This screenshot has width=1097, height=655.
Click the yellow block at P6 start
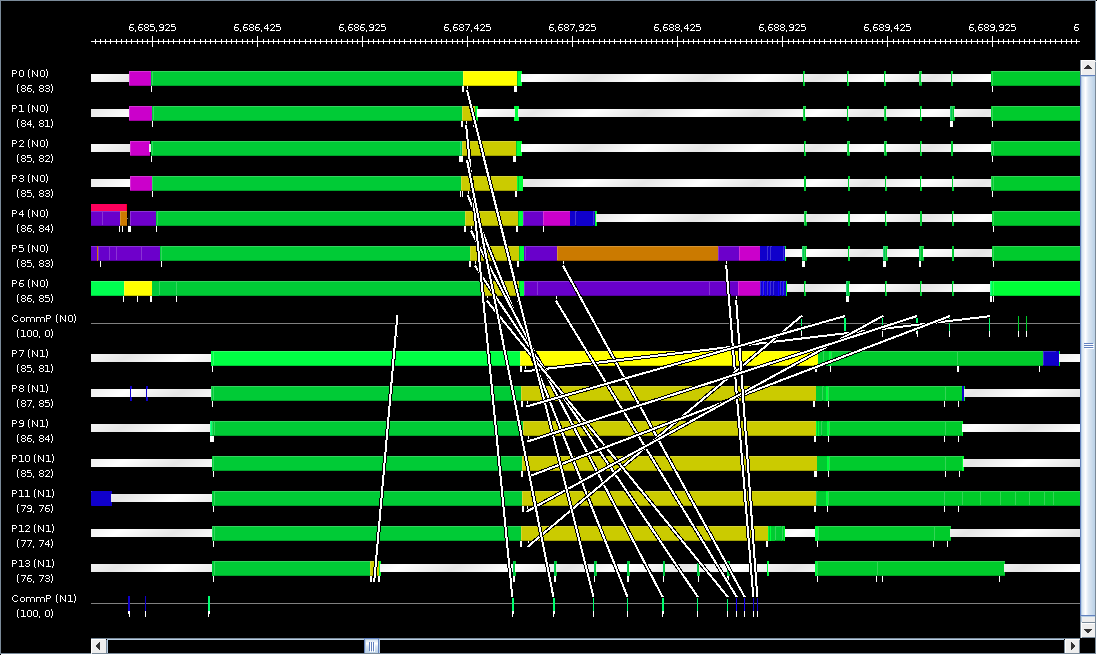coord(138,288)
